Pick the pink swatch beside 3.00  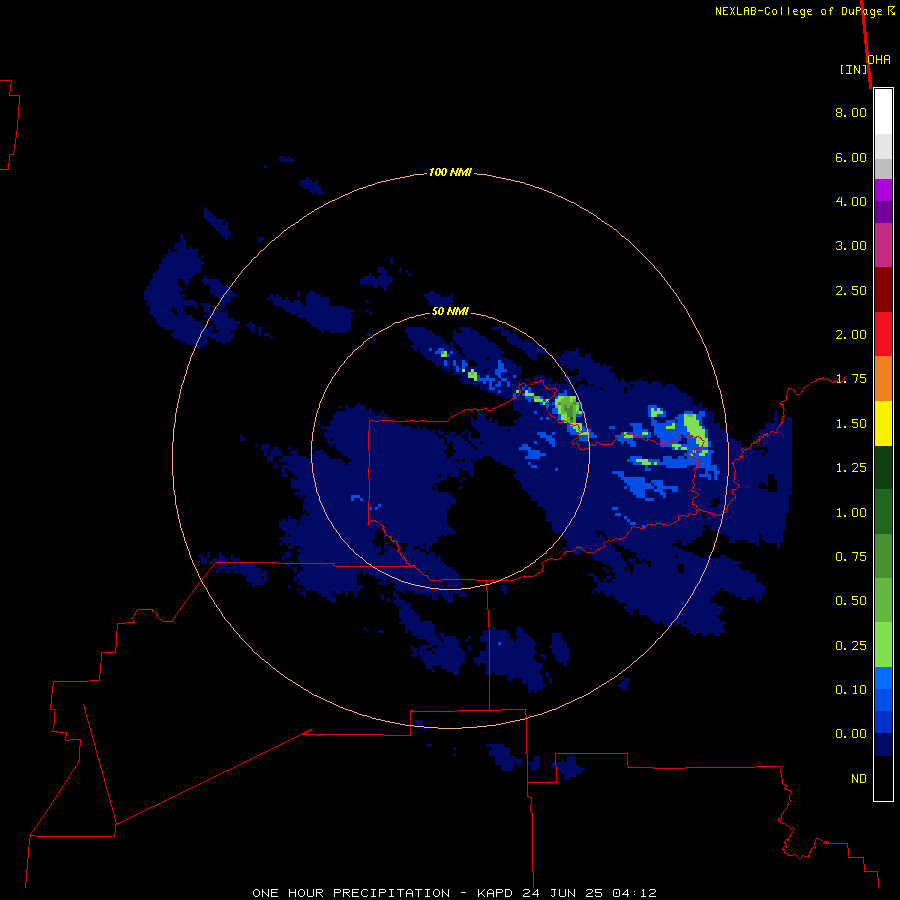point(883,245)
